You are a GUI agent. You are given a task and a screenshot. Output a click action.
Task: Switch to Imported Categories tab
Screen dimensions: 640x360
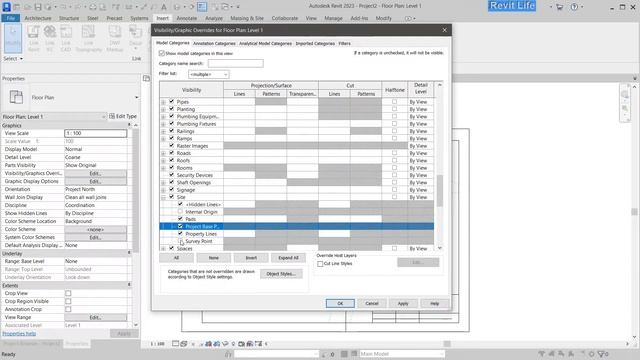click(315, 43)
